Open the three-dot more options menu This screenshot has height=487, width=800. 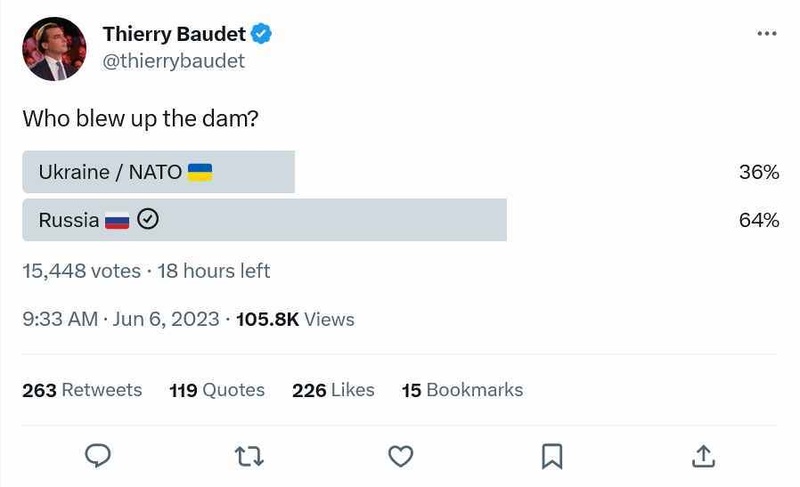click(767, 34)
